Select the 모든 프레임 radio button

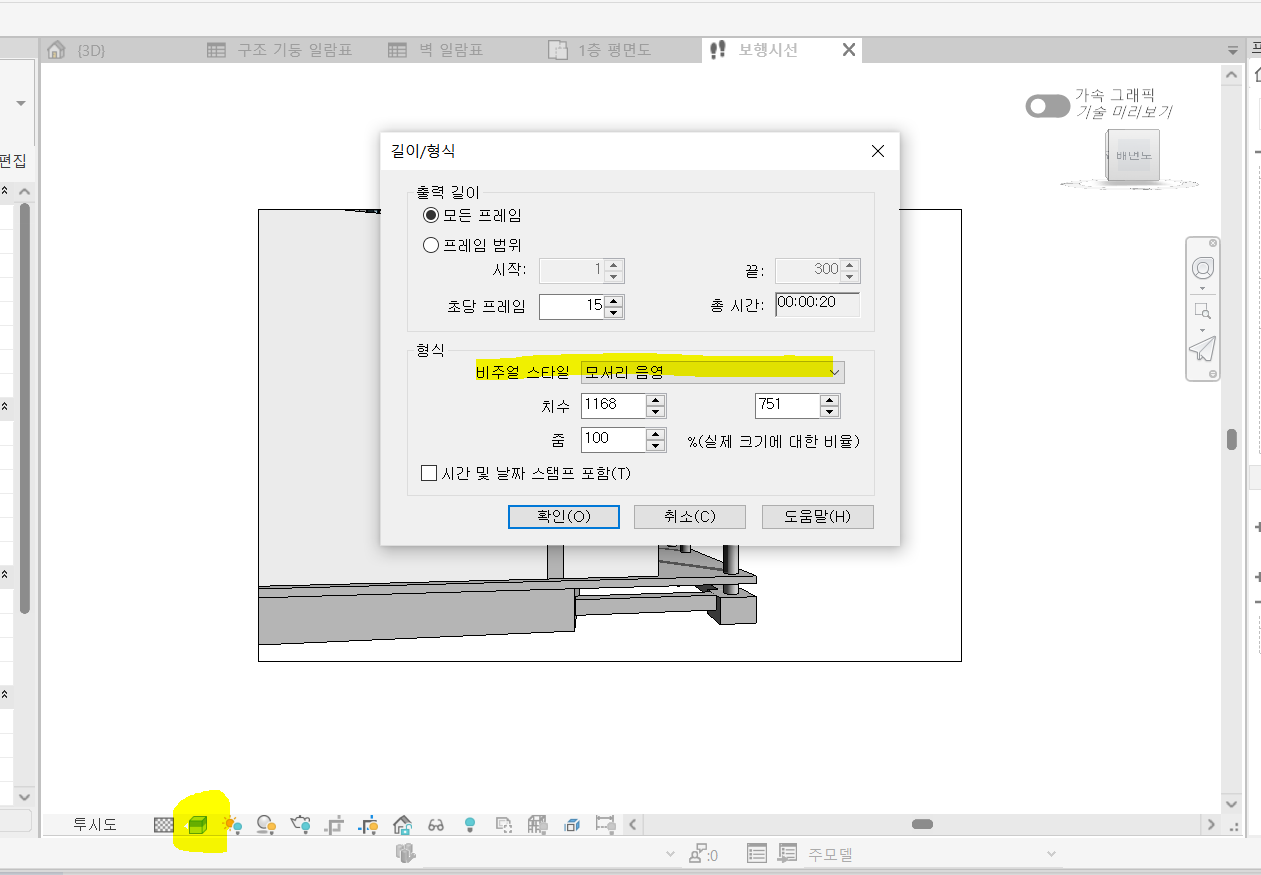click(431, 215)
